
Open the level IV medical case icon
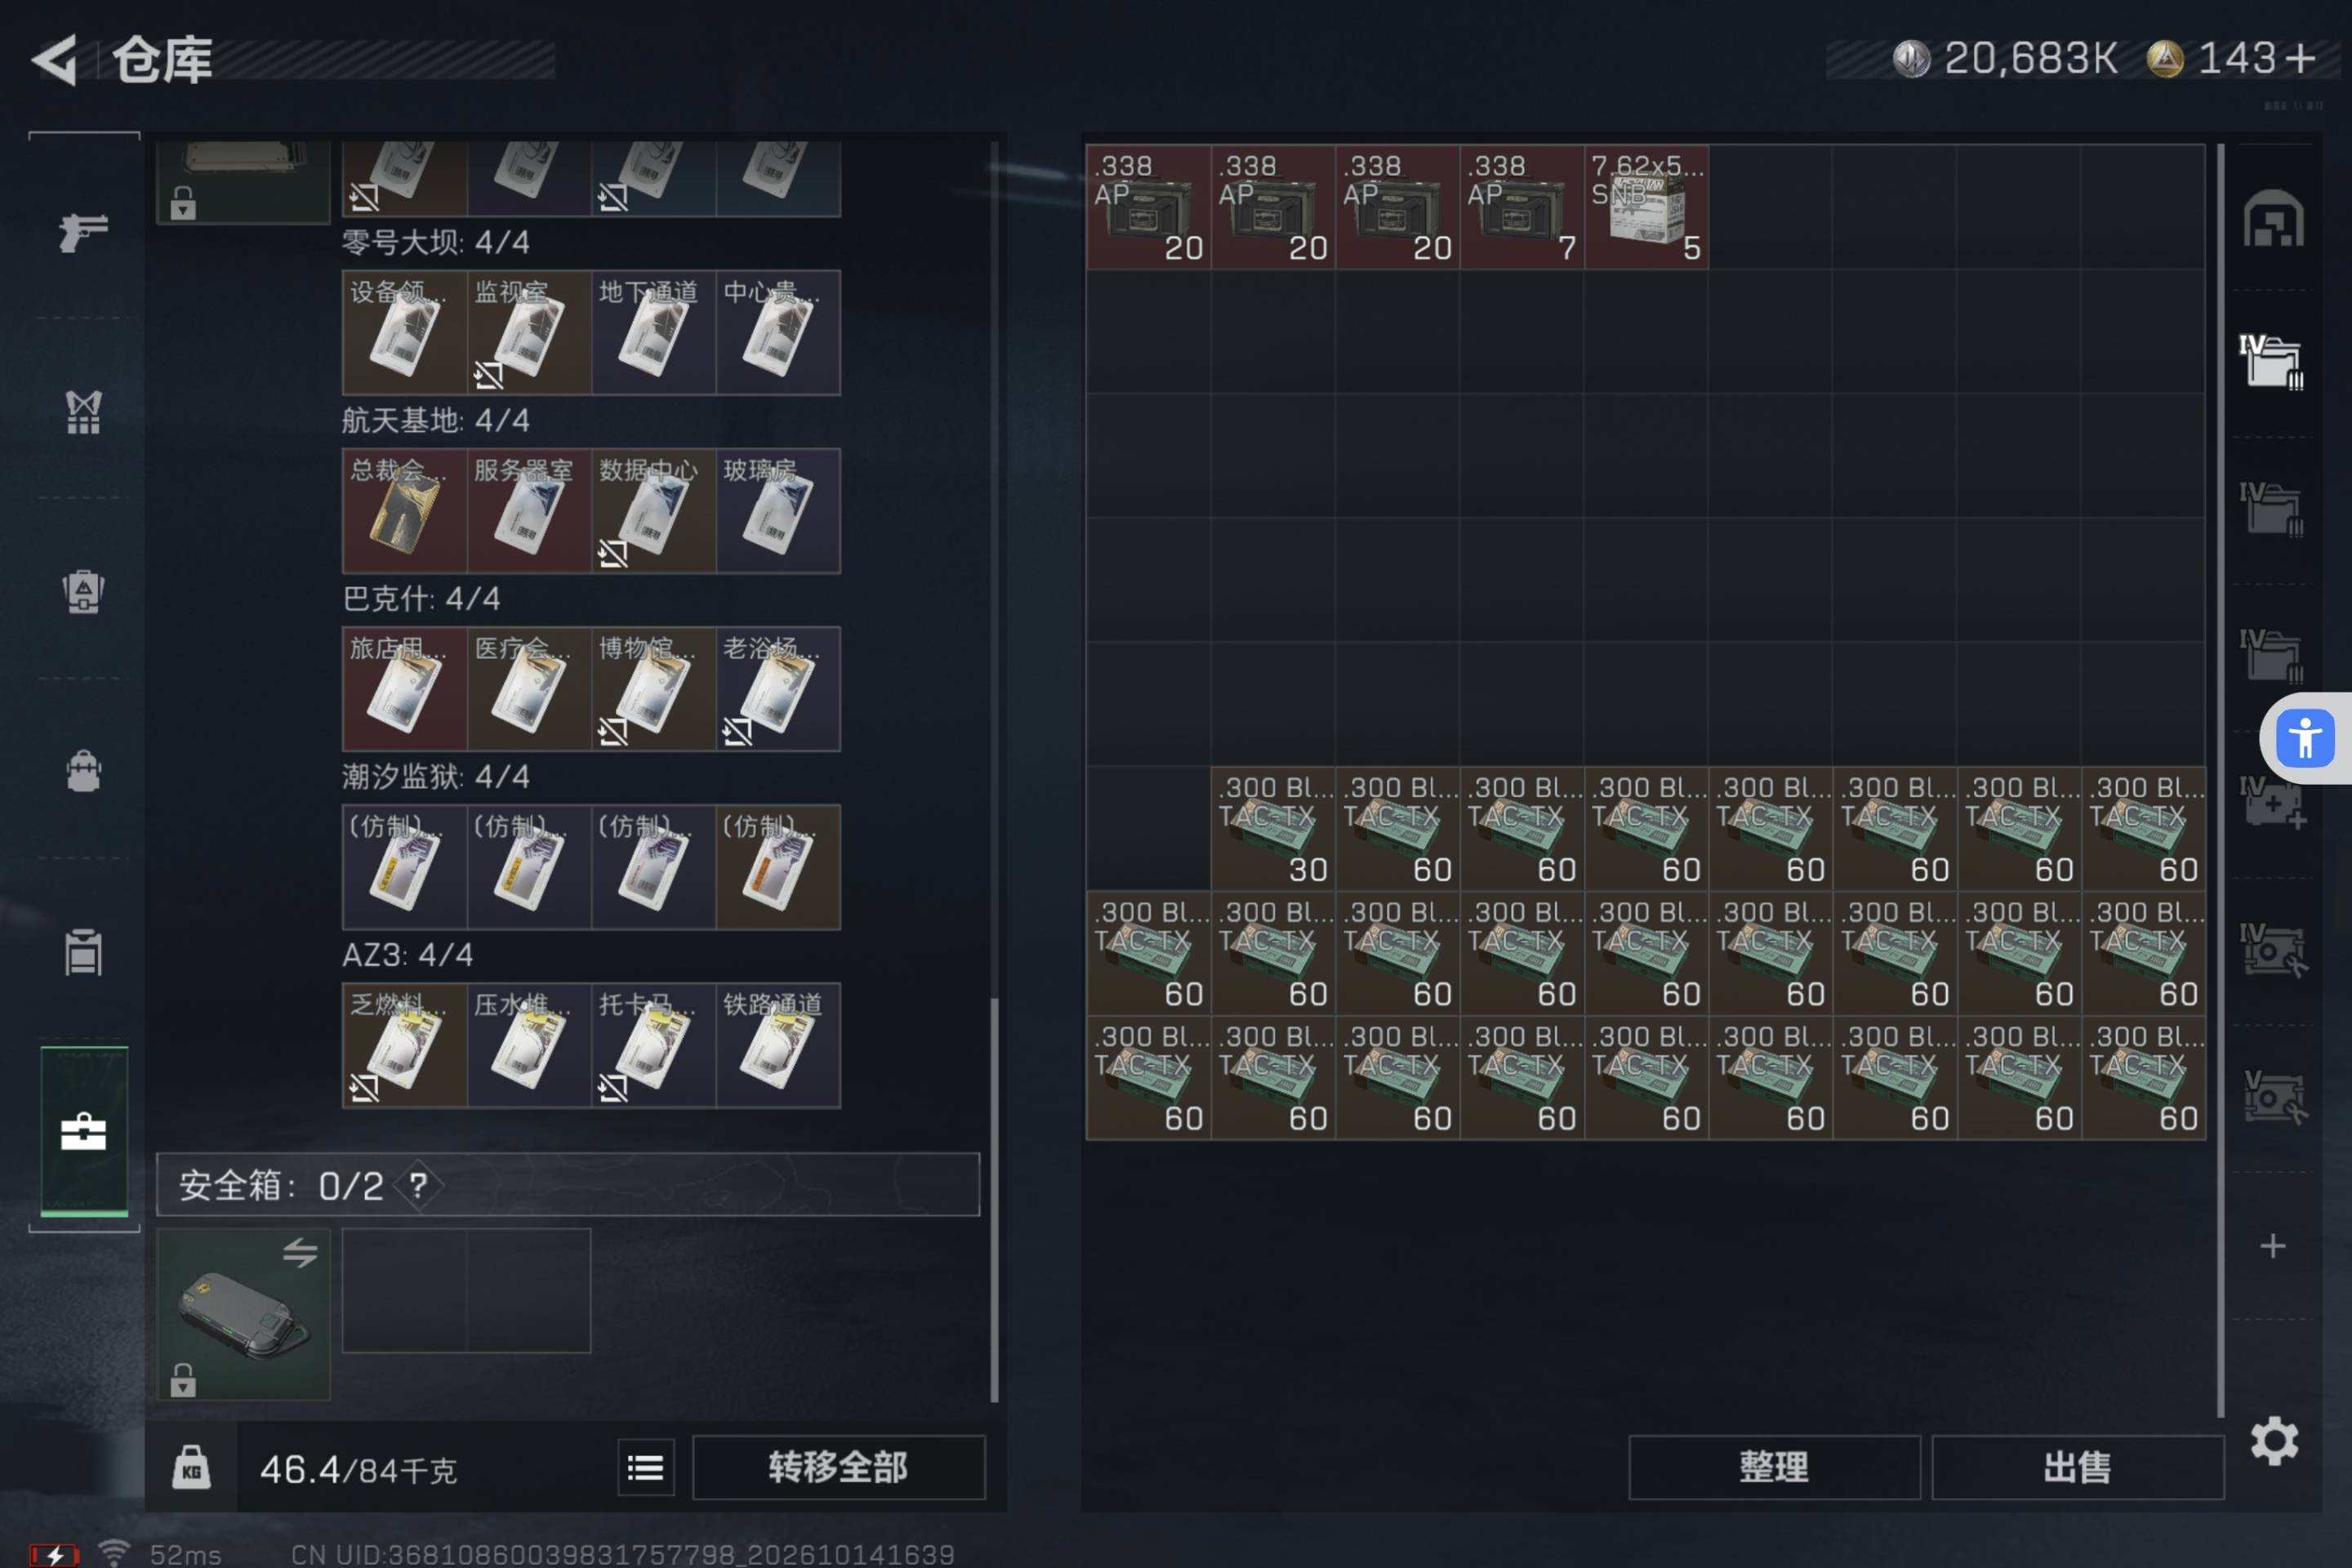point(2272,802)
